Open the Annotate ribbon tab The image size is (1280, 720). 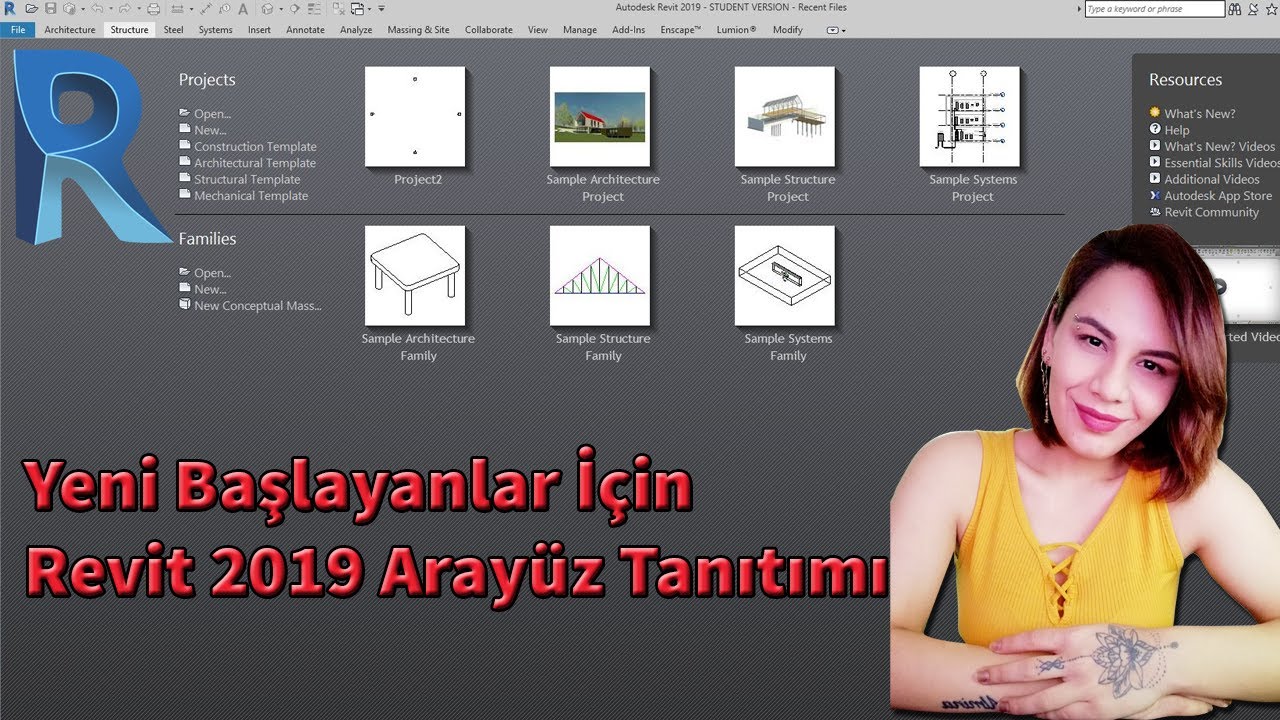point(305,30)
